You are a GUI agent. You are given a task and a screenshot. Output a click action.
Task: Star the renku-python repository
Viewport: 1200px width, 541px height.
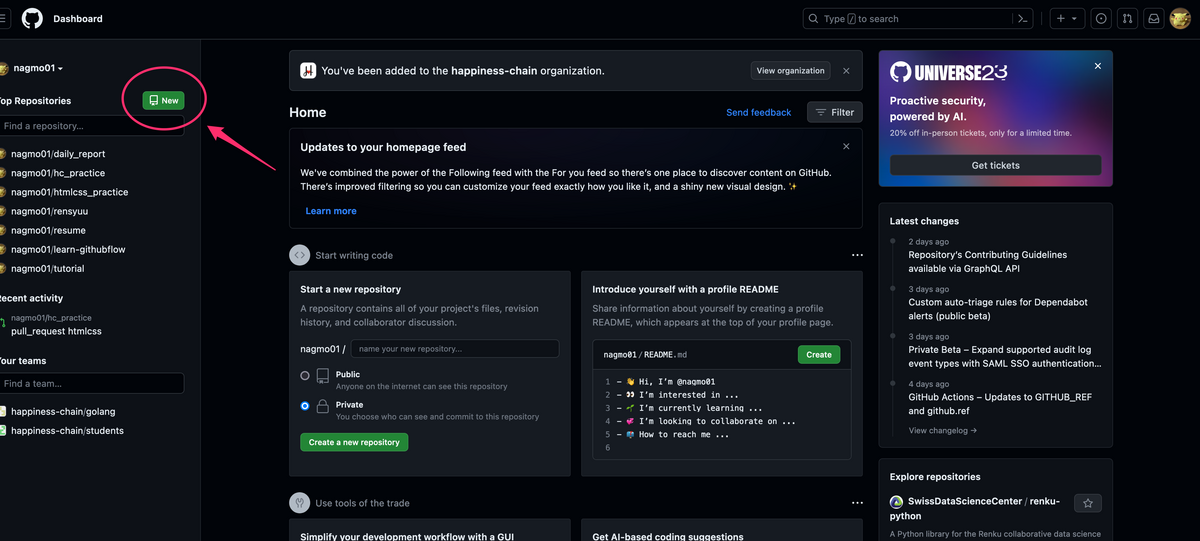pyautogui.click(x=1087, y=503)
